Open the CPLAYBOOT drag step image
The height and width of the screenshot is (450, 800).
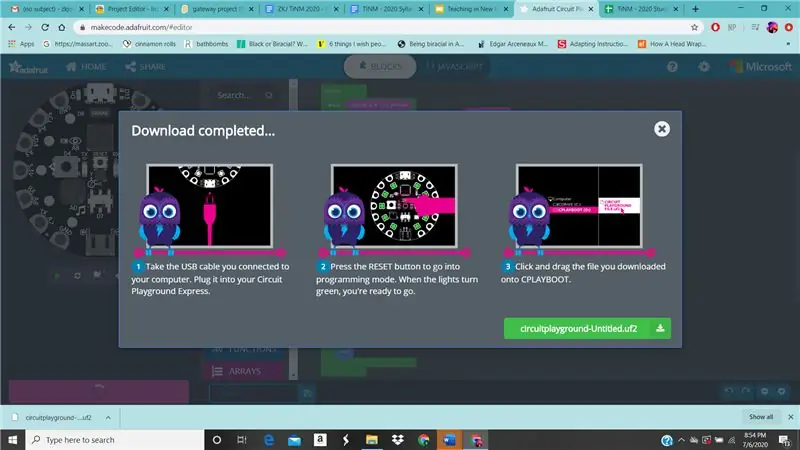pos(579,206)
